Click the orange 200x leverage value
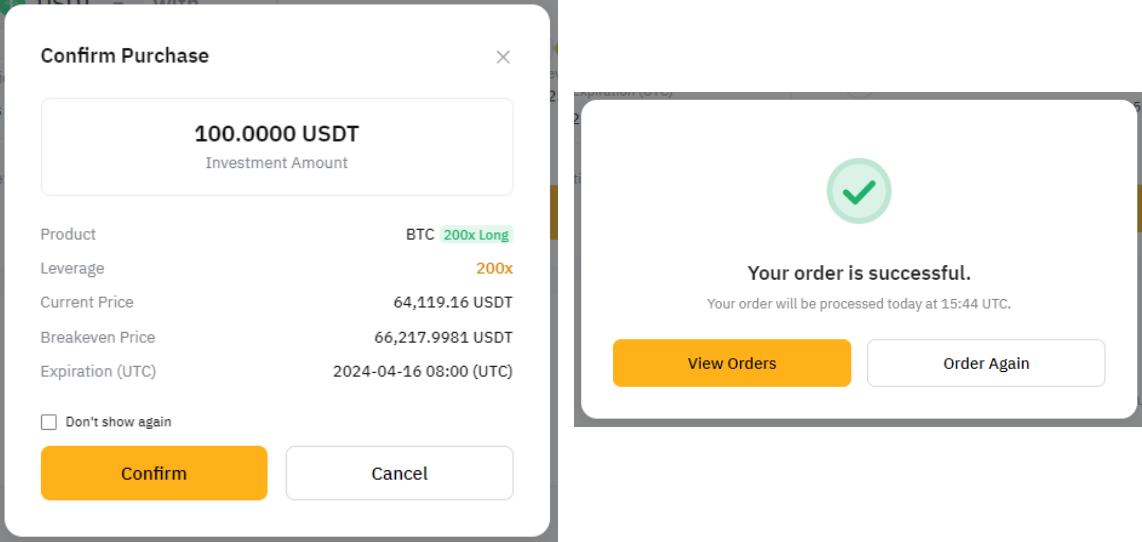 [x=494, y=268]
